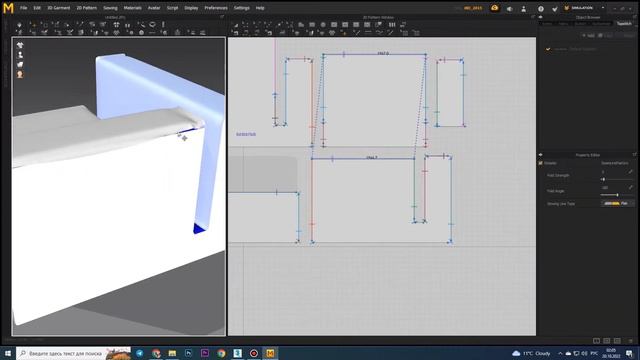This screenshot has width=640, height=360.
Task: Click the megaphone announcements icon in title bar
Action: pos(510,9)
